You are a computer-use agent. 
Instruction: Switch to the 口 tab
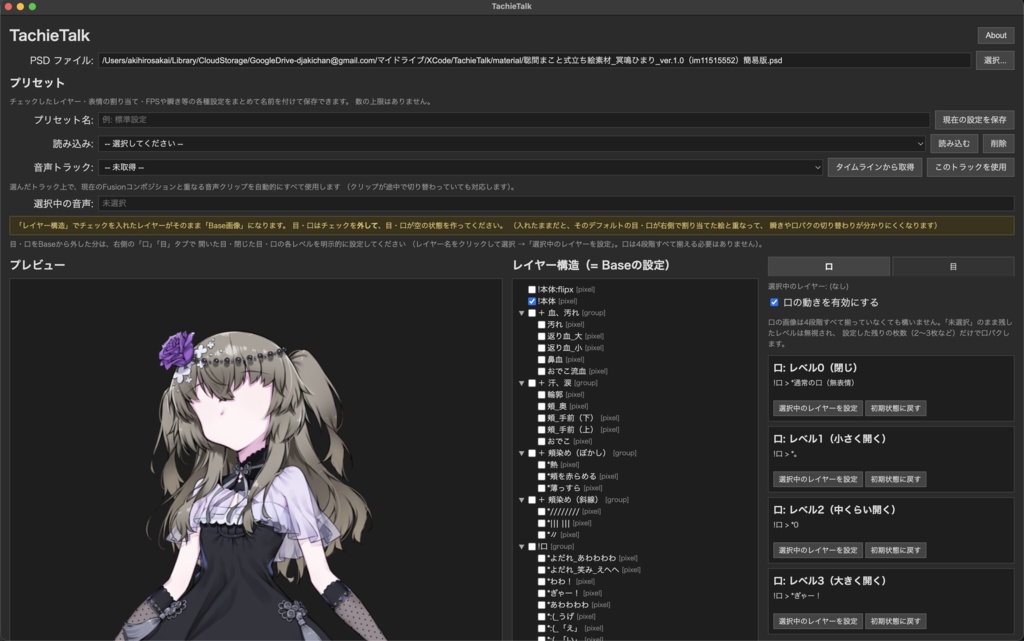828,266
